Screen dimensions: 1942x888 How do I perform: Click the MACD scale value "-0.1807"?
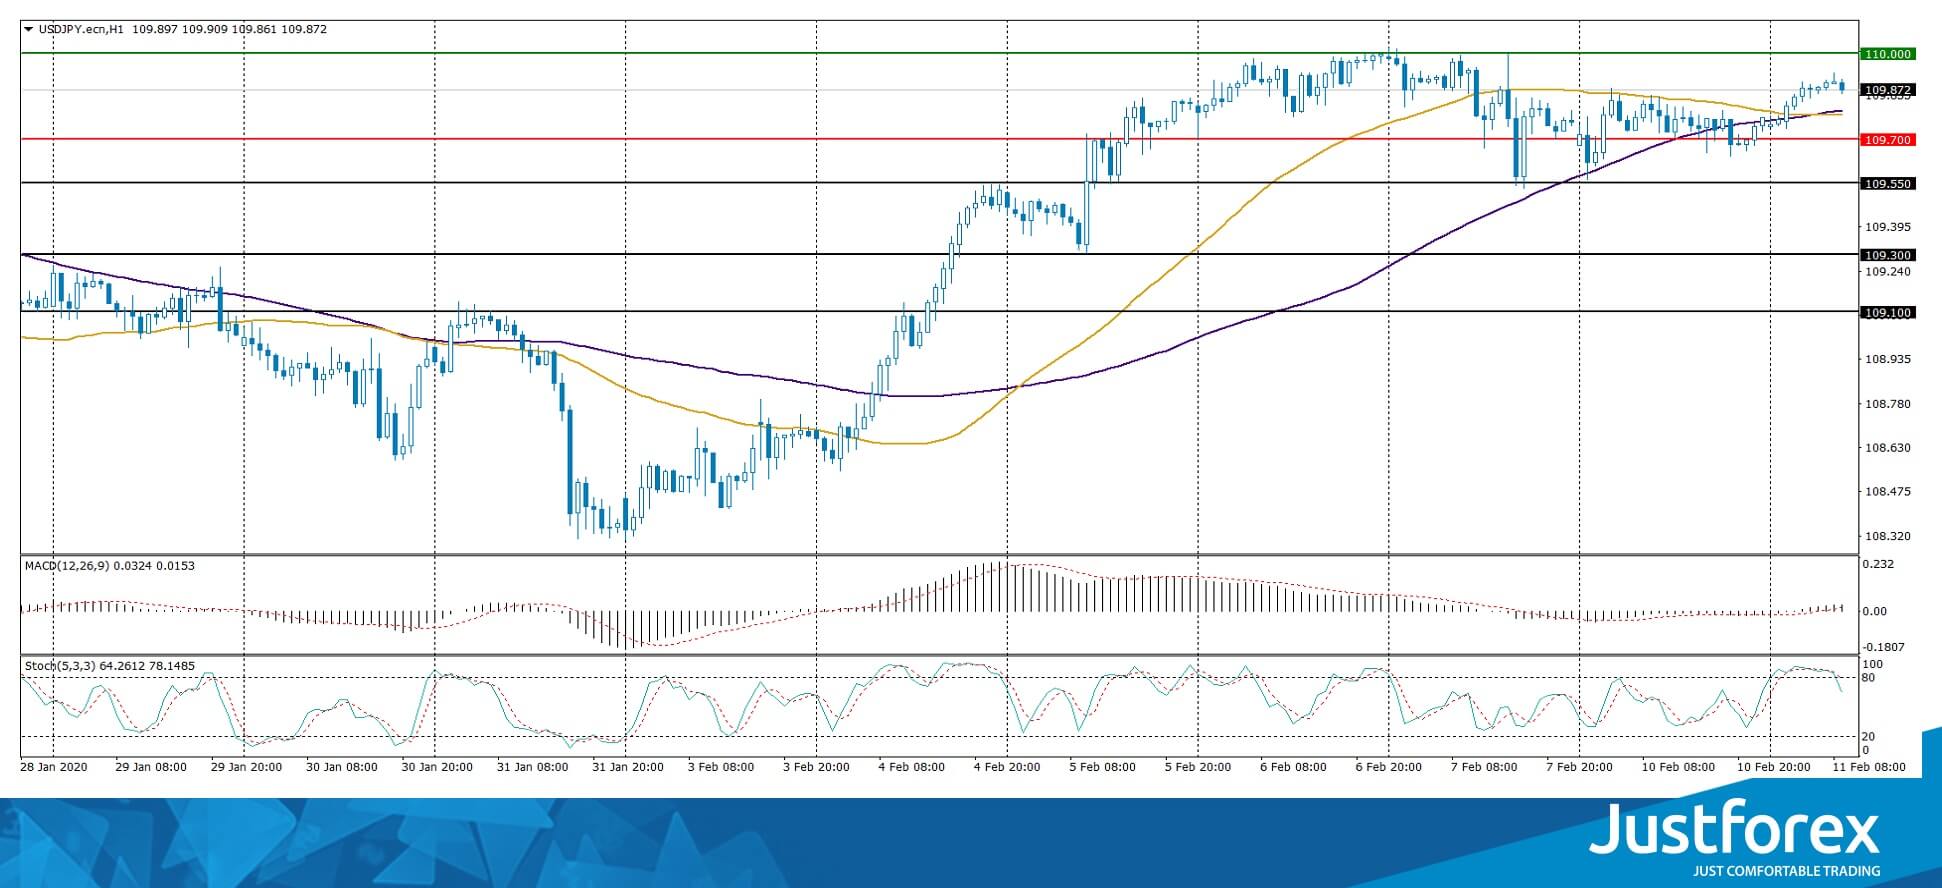(x=1884, y=647)
